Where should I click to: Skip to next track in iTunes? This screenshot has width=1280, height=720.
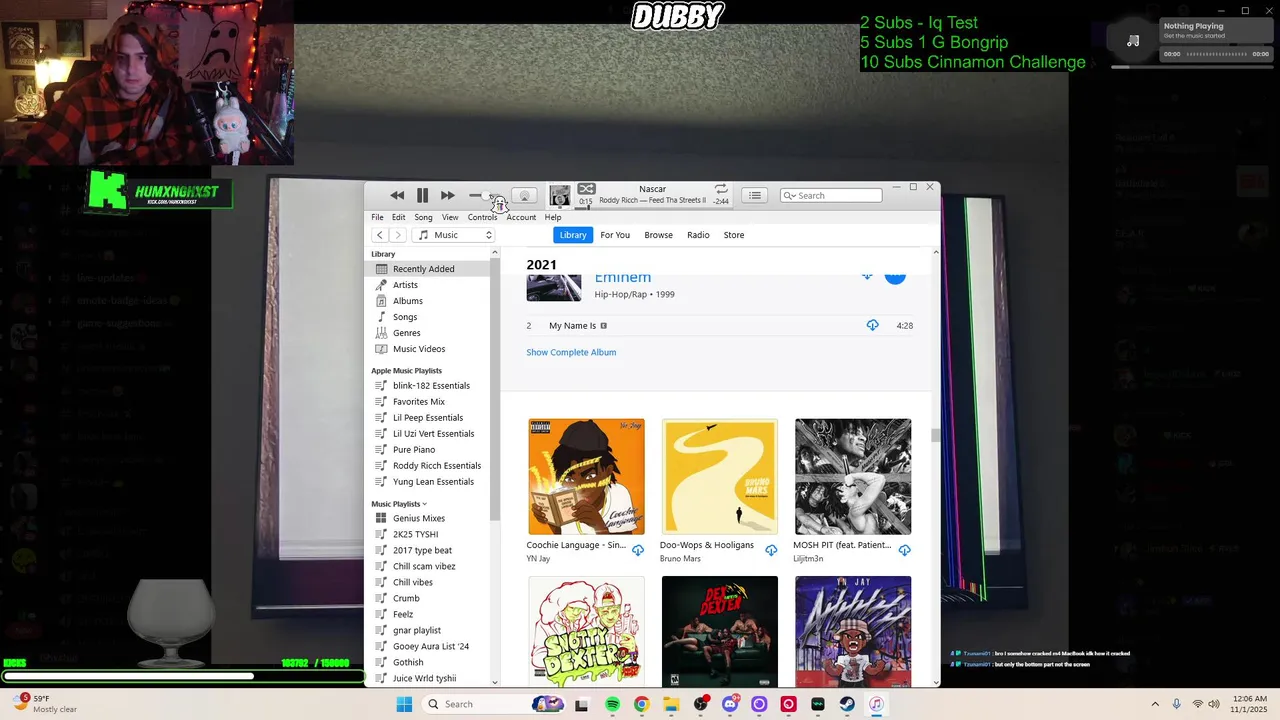(x=447, y=196)
